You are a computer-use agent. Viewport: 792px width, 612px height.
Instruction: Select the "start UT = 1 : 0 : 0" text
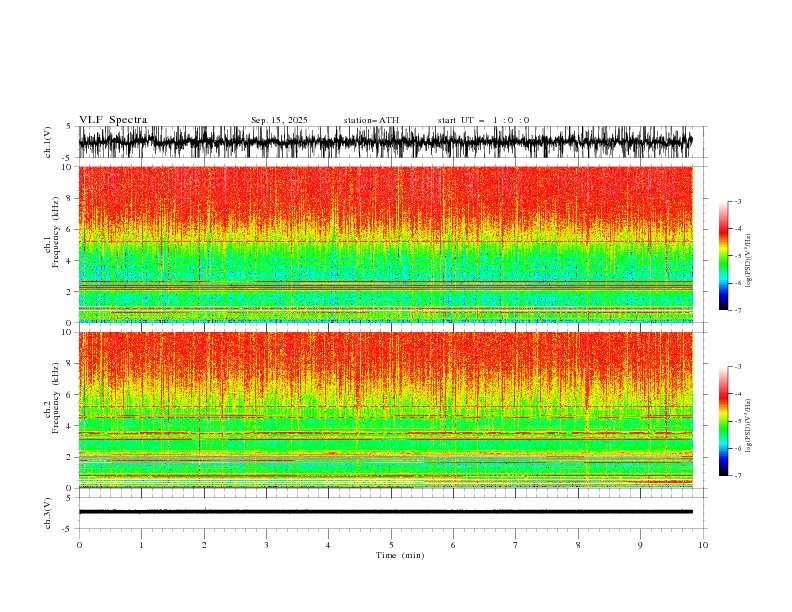click(483, 120)
